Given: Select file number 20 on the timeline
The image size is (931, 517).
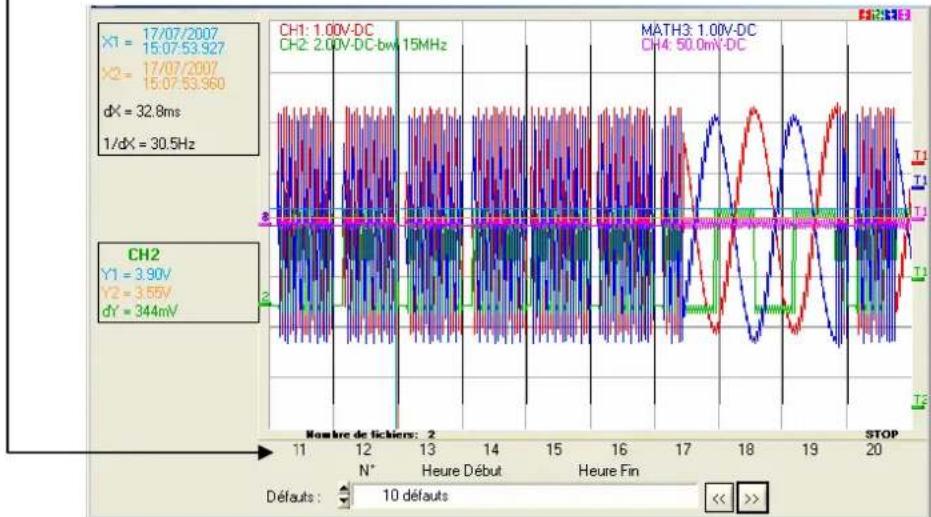Looking at the screenshot, I should (873, 450).
